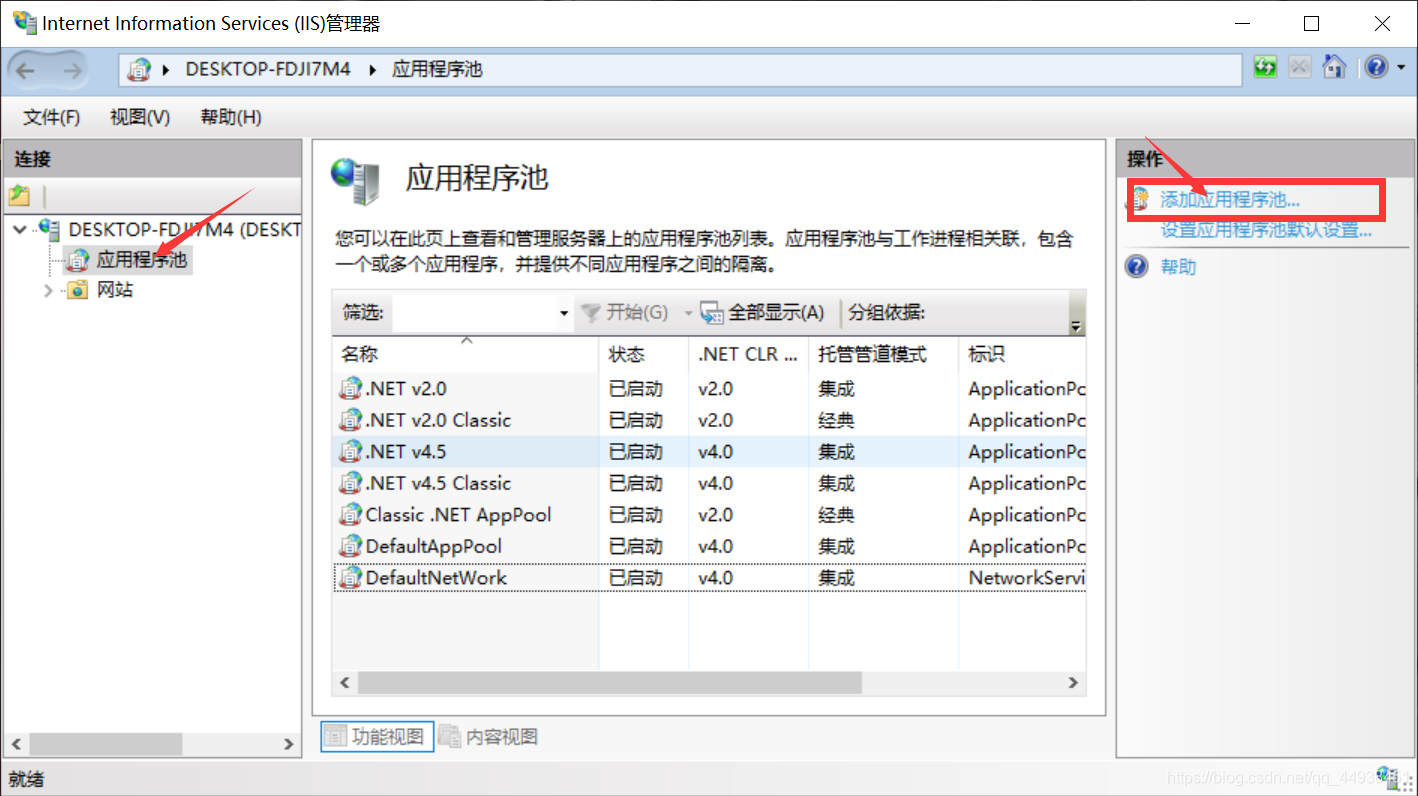1418x796 pixels.
Task: Open dropdown arrow next to toolbar Help icon
Action: [x=1401, y=68]
